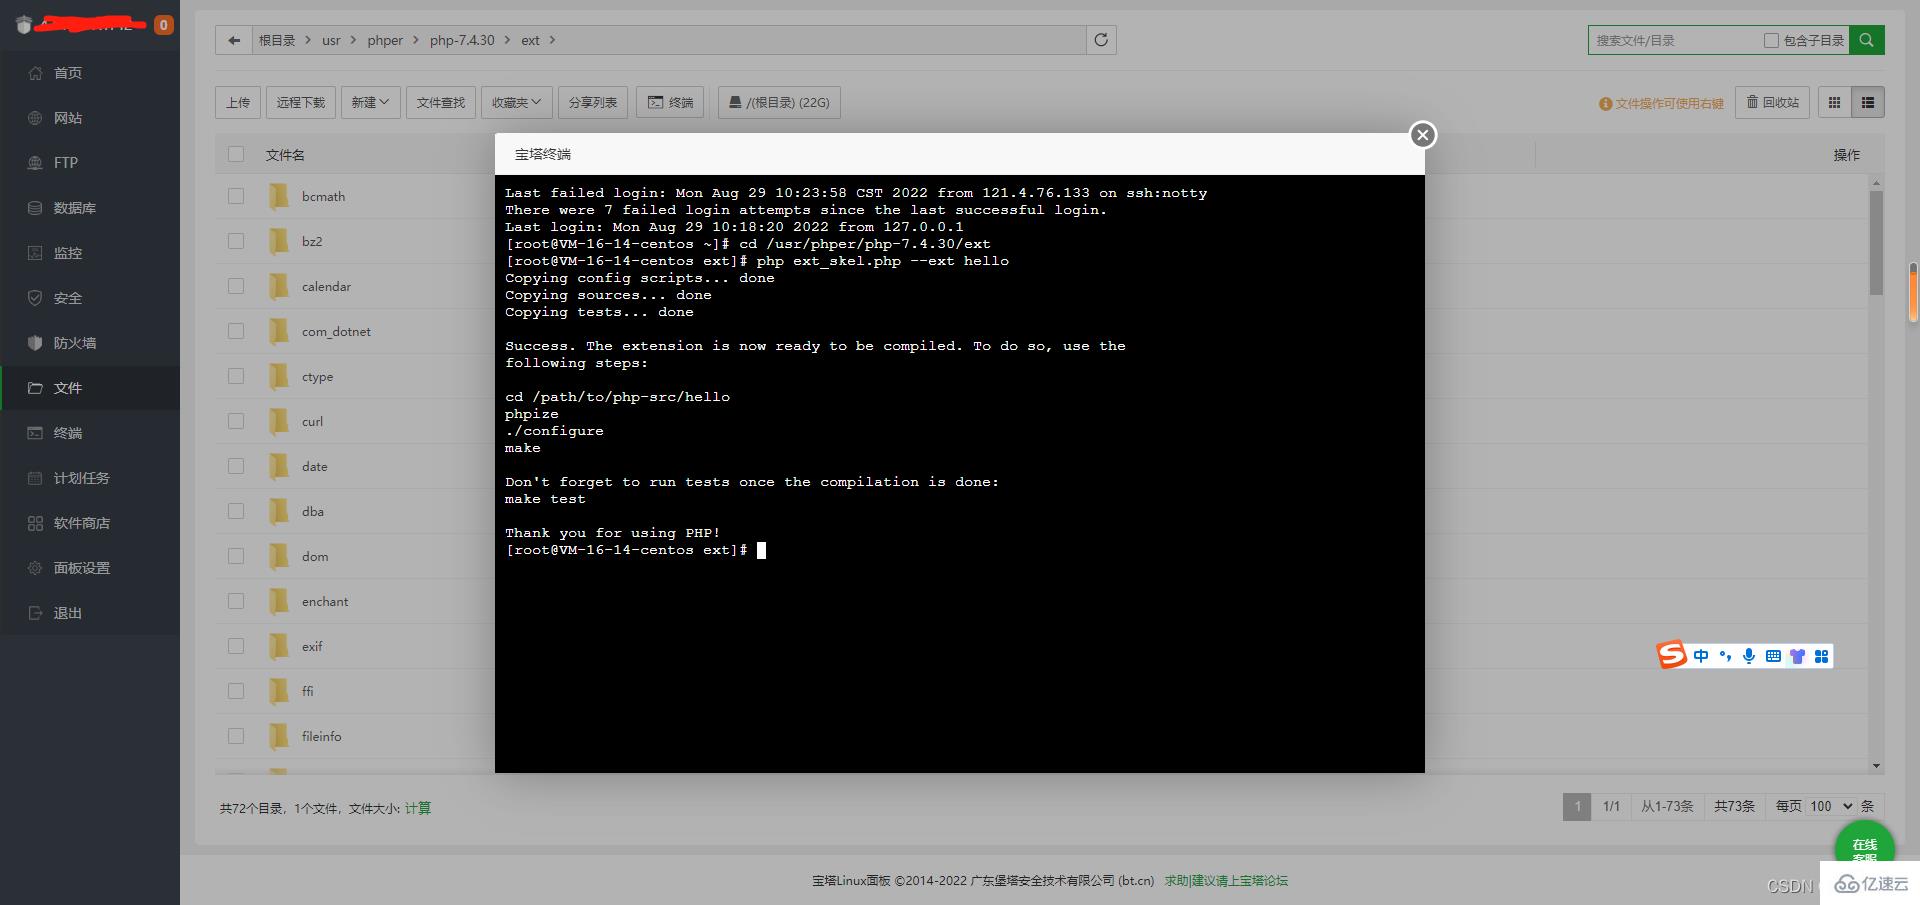Screen dimensions: 1920x905
Task: Click the Sogou input method S icon
Action: (x=1672, y=655)
